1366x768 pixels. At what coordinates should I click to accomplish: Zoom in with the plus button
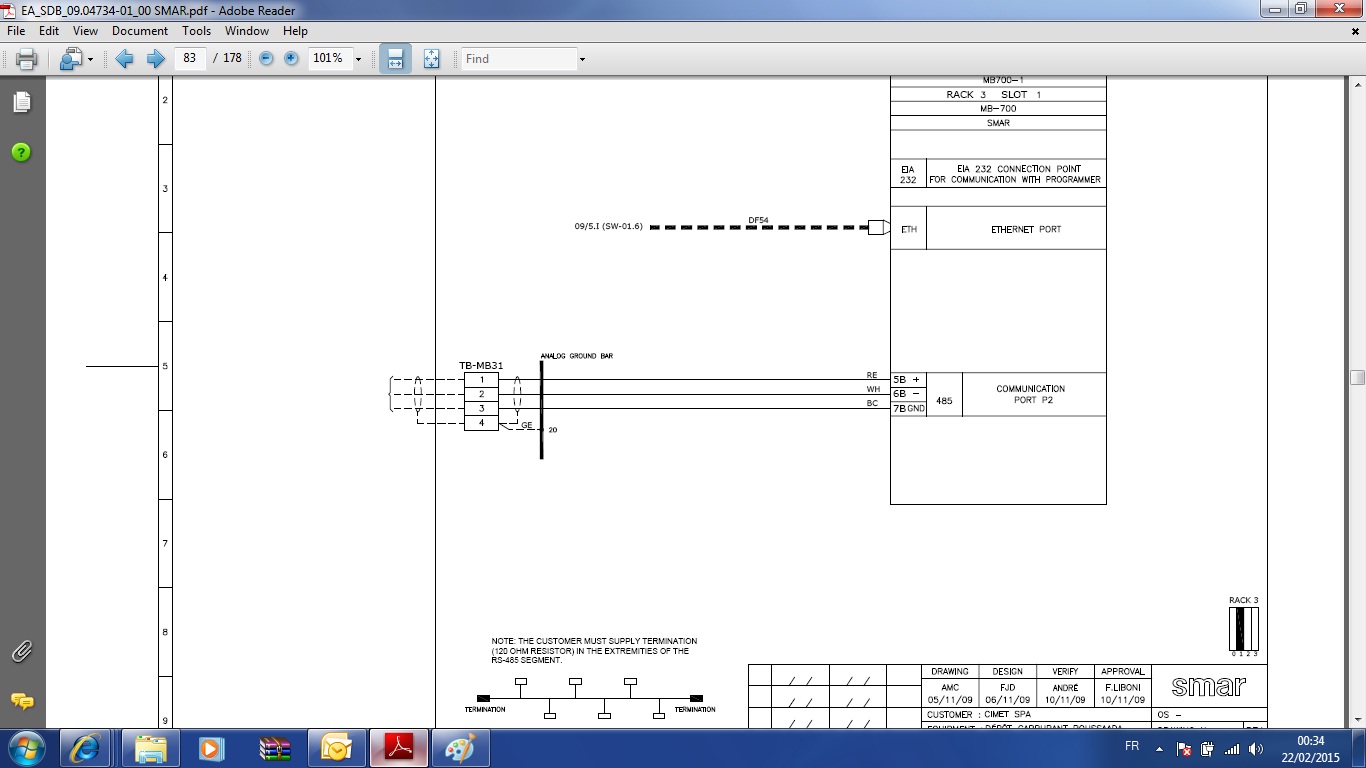pos(291,59)
